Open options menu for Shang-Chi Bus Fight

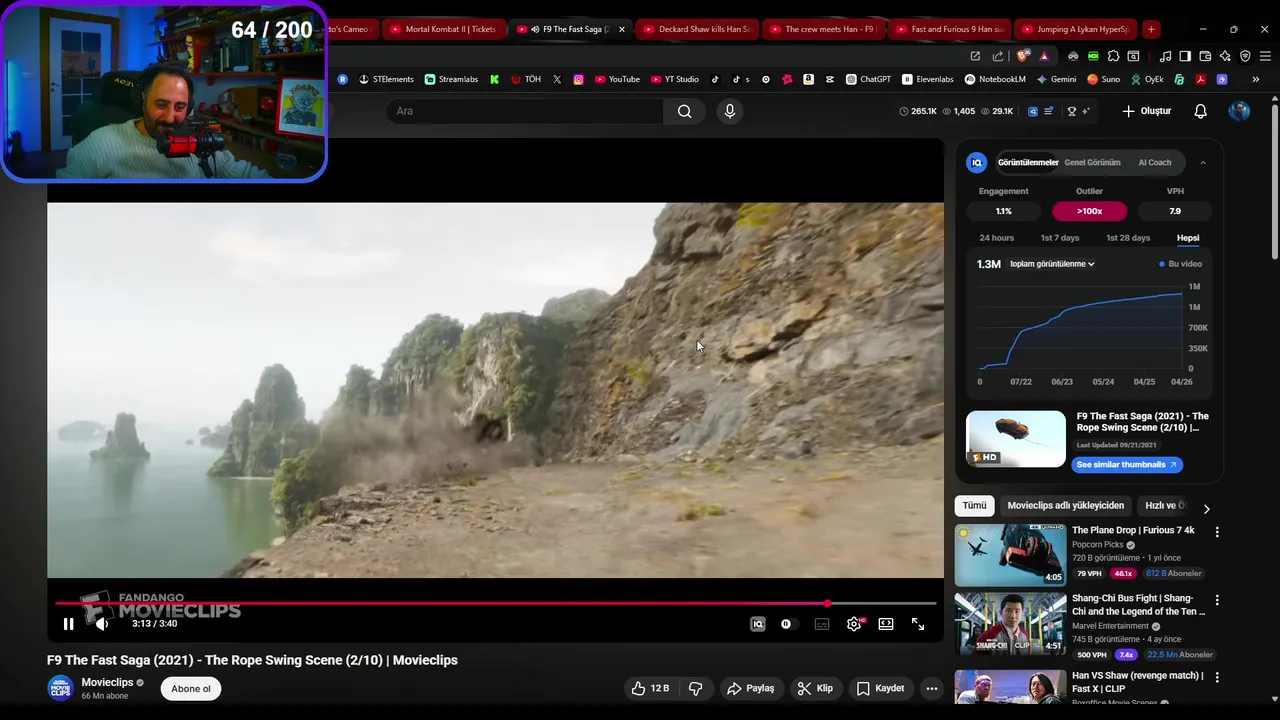[x=1217, y=600]
